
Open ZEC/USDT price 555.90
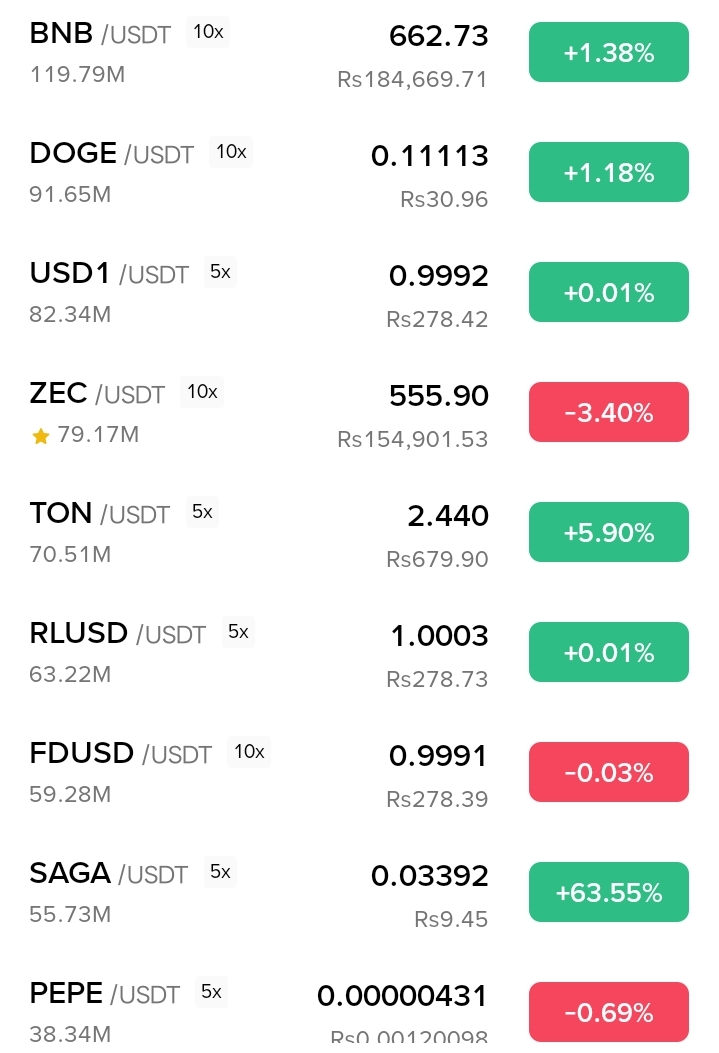[x=438, y=396]
